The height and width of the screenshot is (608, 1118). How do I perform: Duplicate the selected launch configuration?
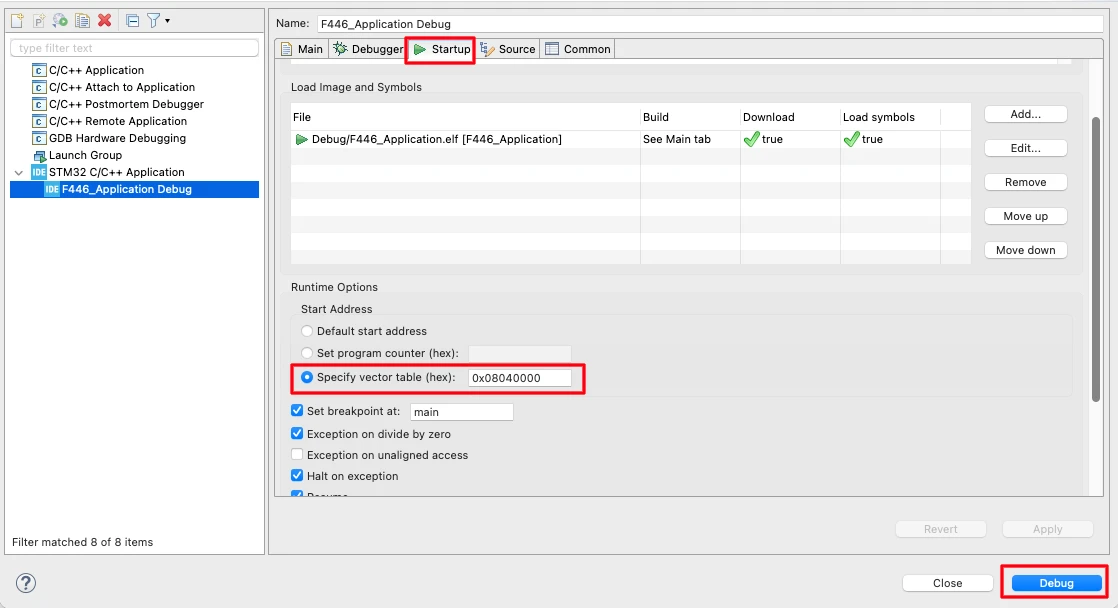[x=84, y=20]
